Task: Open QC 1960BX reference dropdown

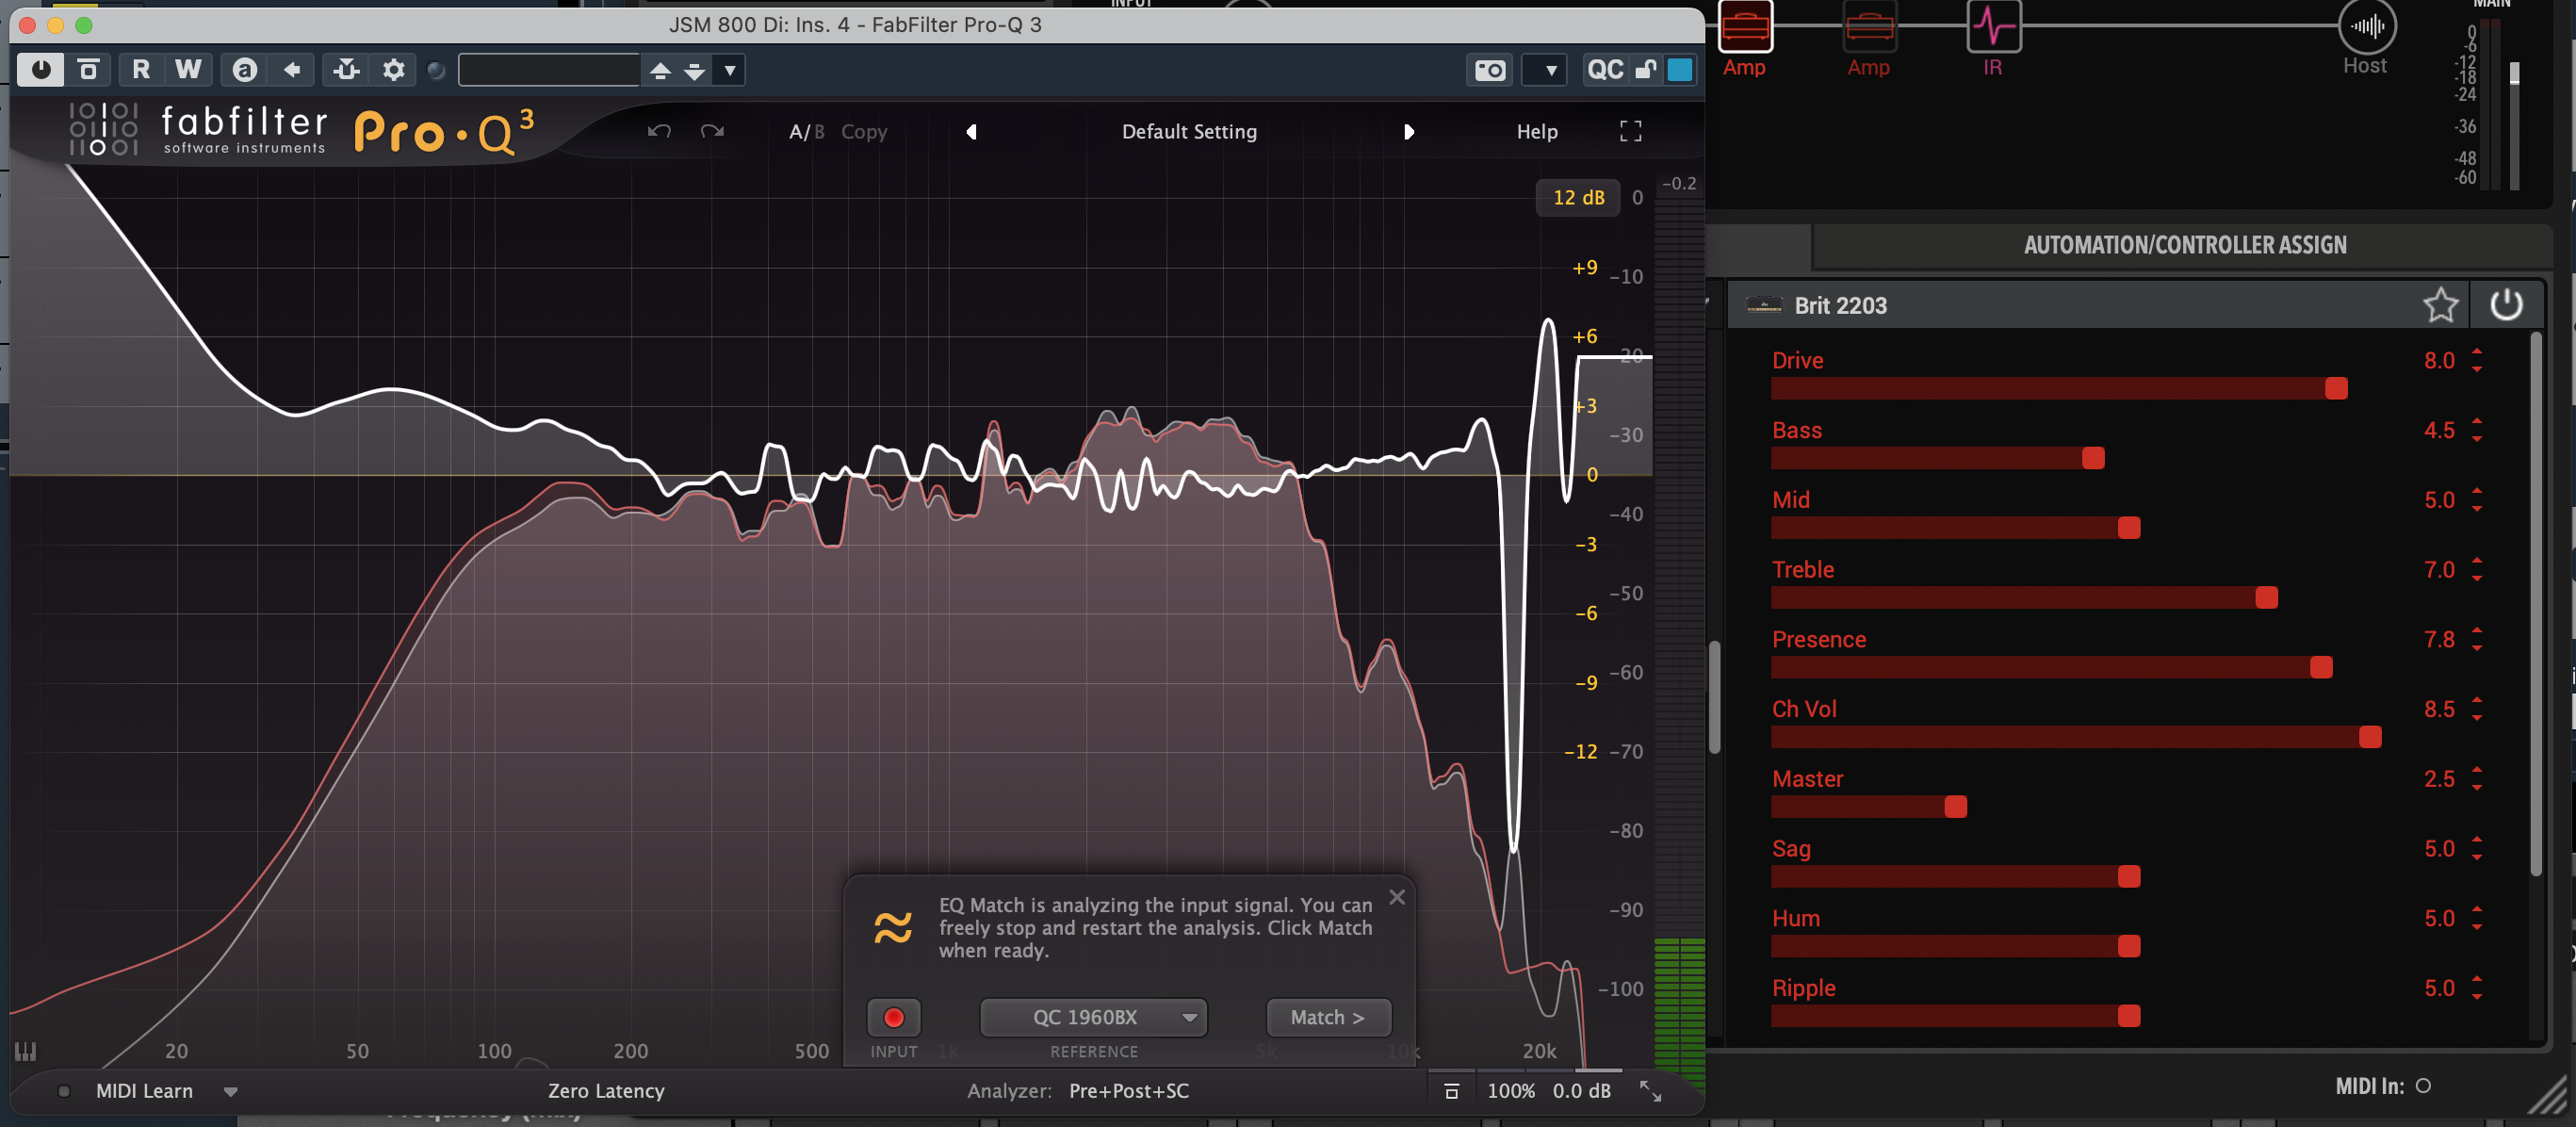Action: point(1093,1018)
